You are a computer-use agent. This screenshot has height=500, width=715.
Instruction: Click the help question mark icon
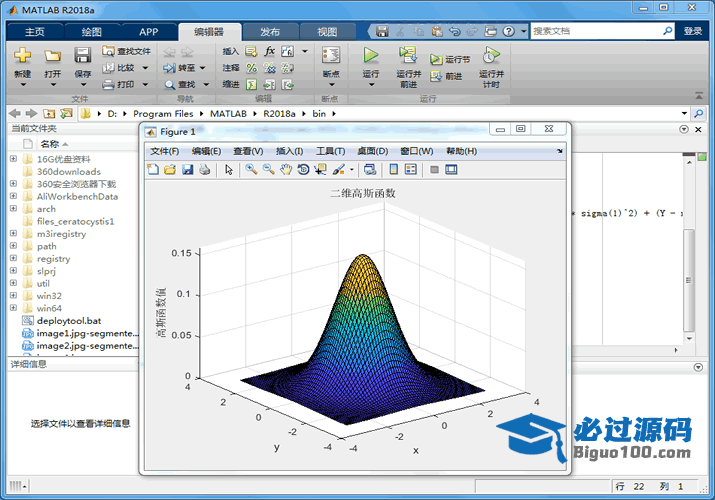508,31
